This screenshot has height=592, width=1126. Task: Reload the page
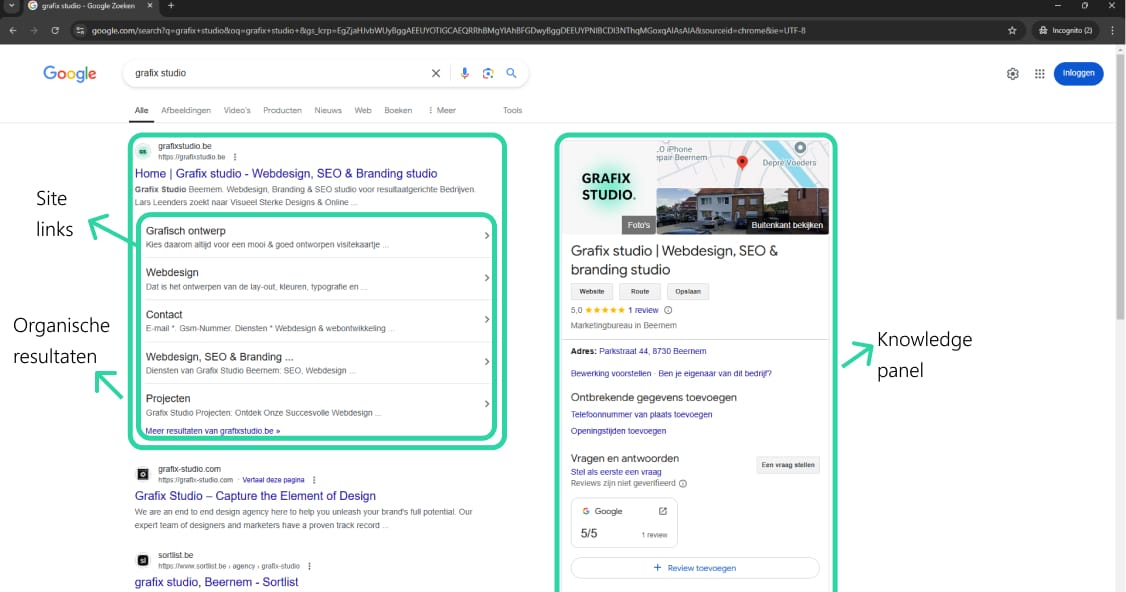click(x=55, y=31)
